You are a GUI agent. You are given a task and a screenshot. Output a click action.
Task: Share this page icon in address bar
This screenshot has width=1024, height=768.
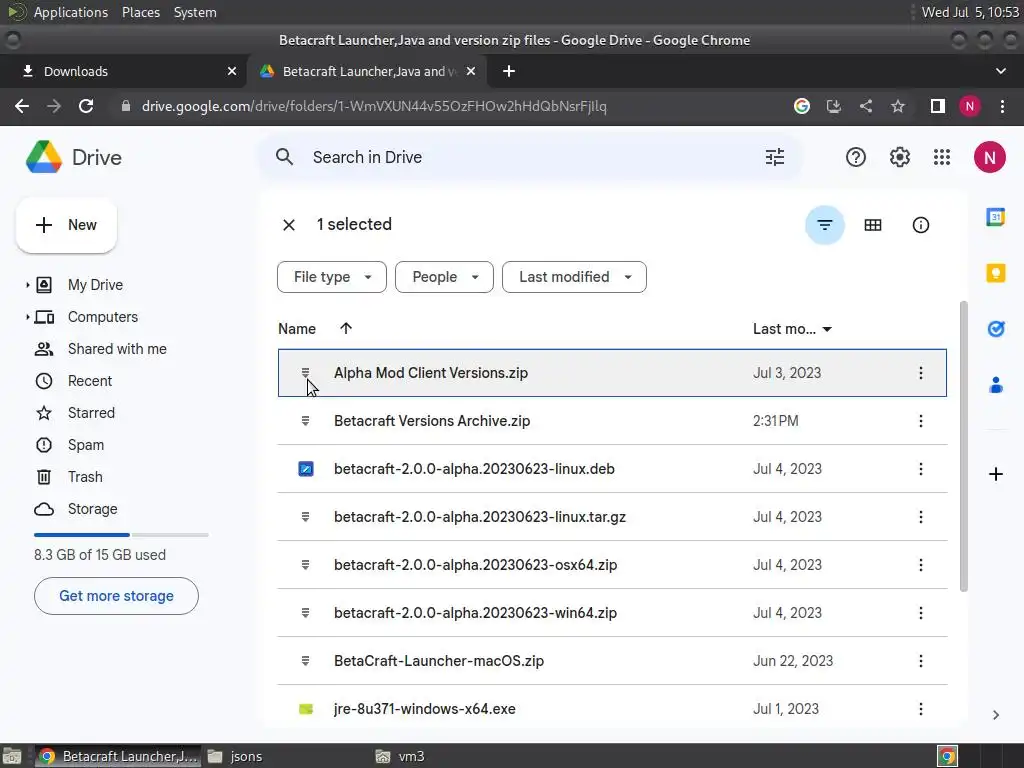coord(866,106)
